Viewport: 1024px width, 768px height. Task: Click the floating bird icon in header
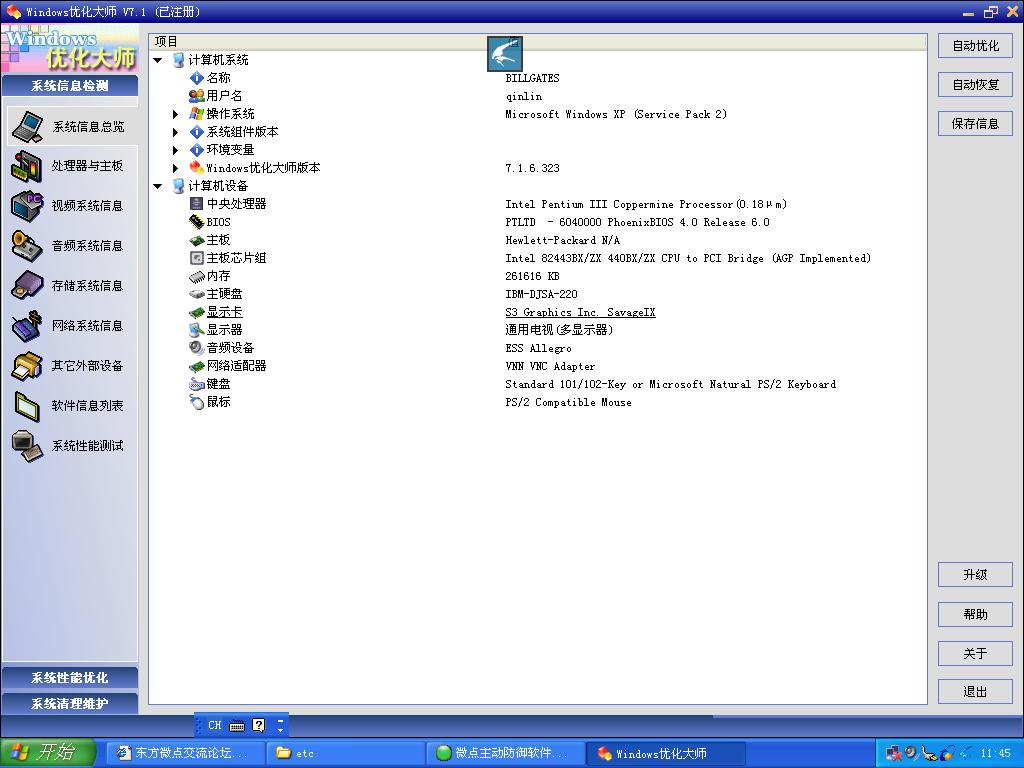tap(504, 54)
